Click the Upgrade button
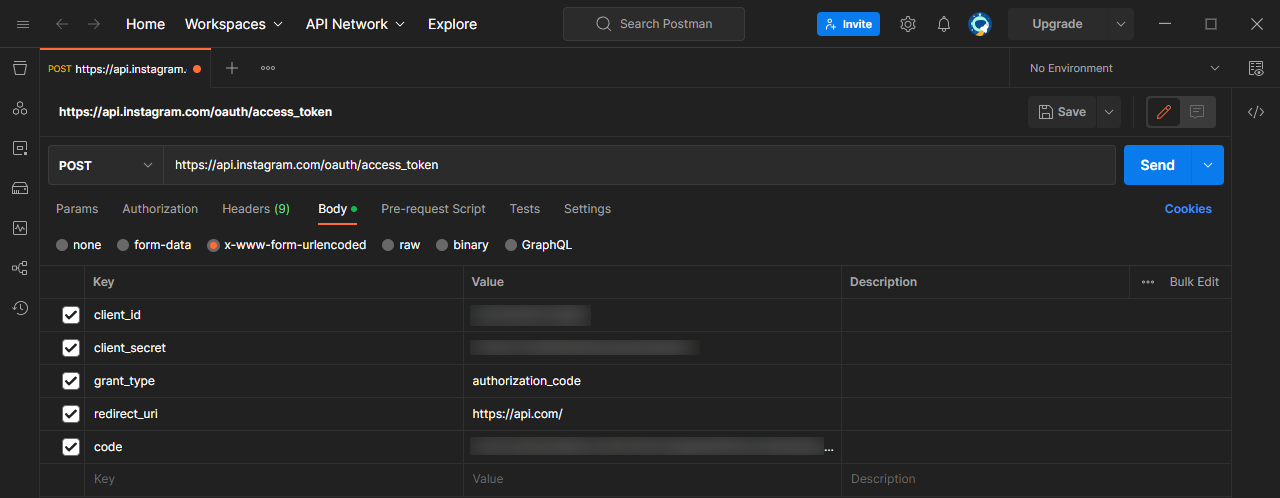The image size is (1280, 498). pos(1057,24)
